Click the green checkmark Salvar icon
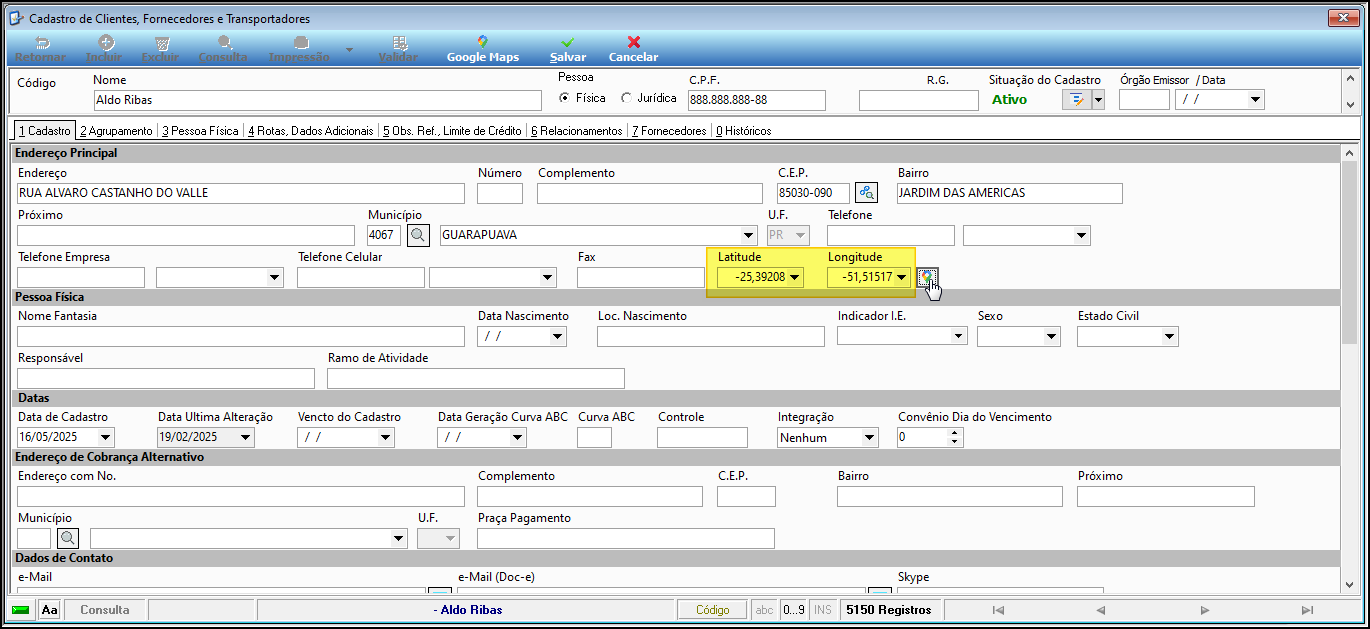This screenshot has width=1370, height=629. [567, 43]
